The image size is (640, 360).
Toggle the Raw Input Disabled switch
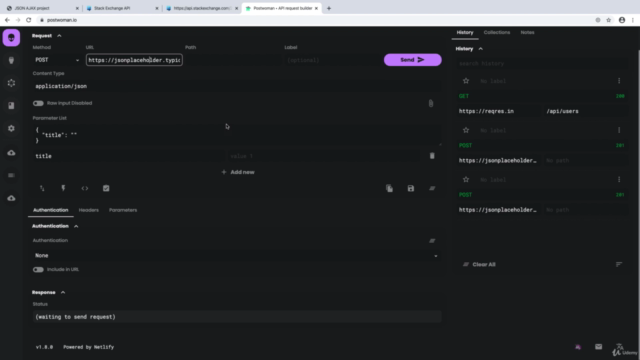point(38,103)
